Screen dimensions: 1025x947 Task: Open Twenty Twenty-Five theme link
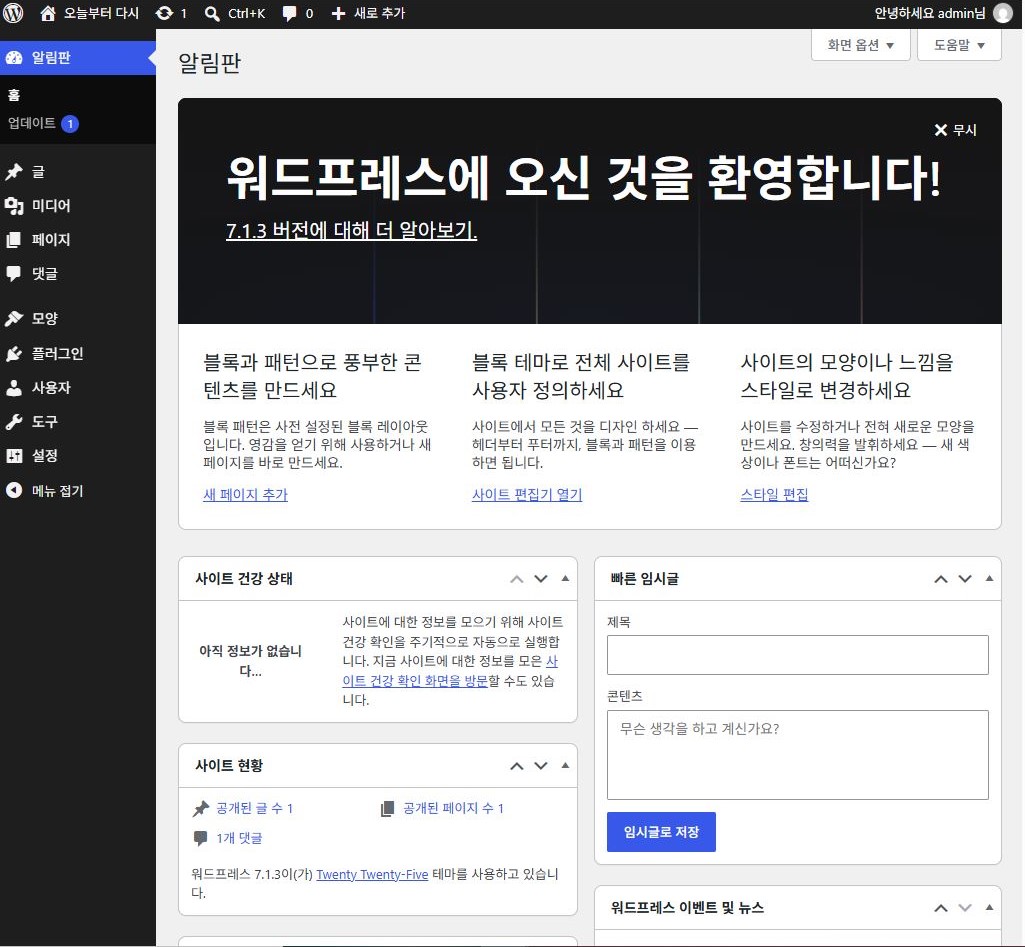point(372,874)
